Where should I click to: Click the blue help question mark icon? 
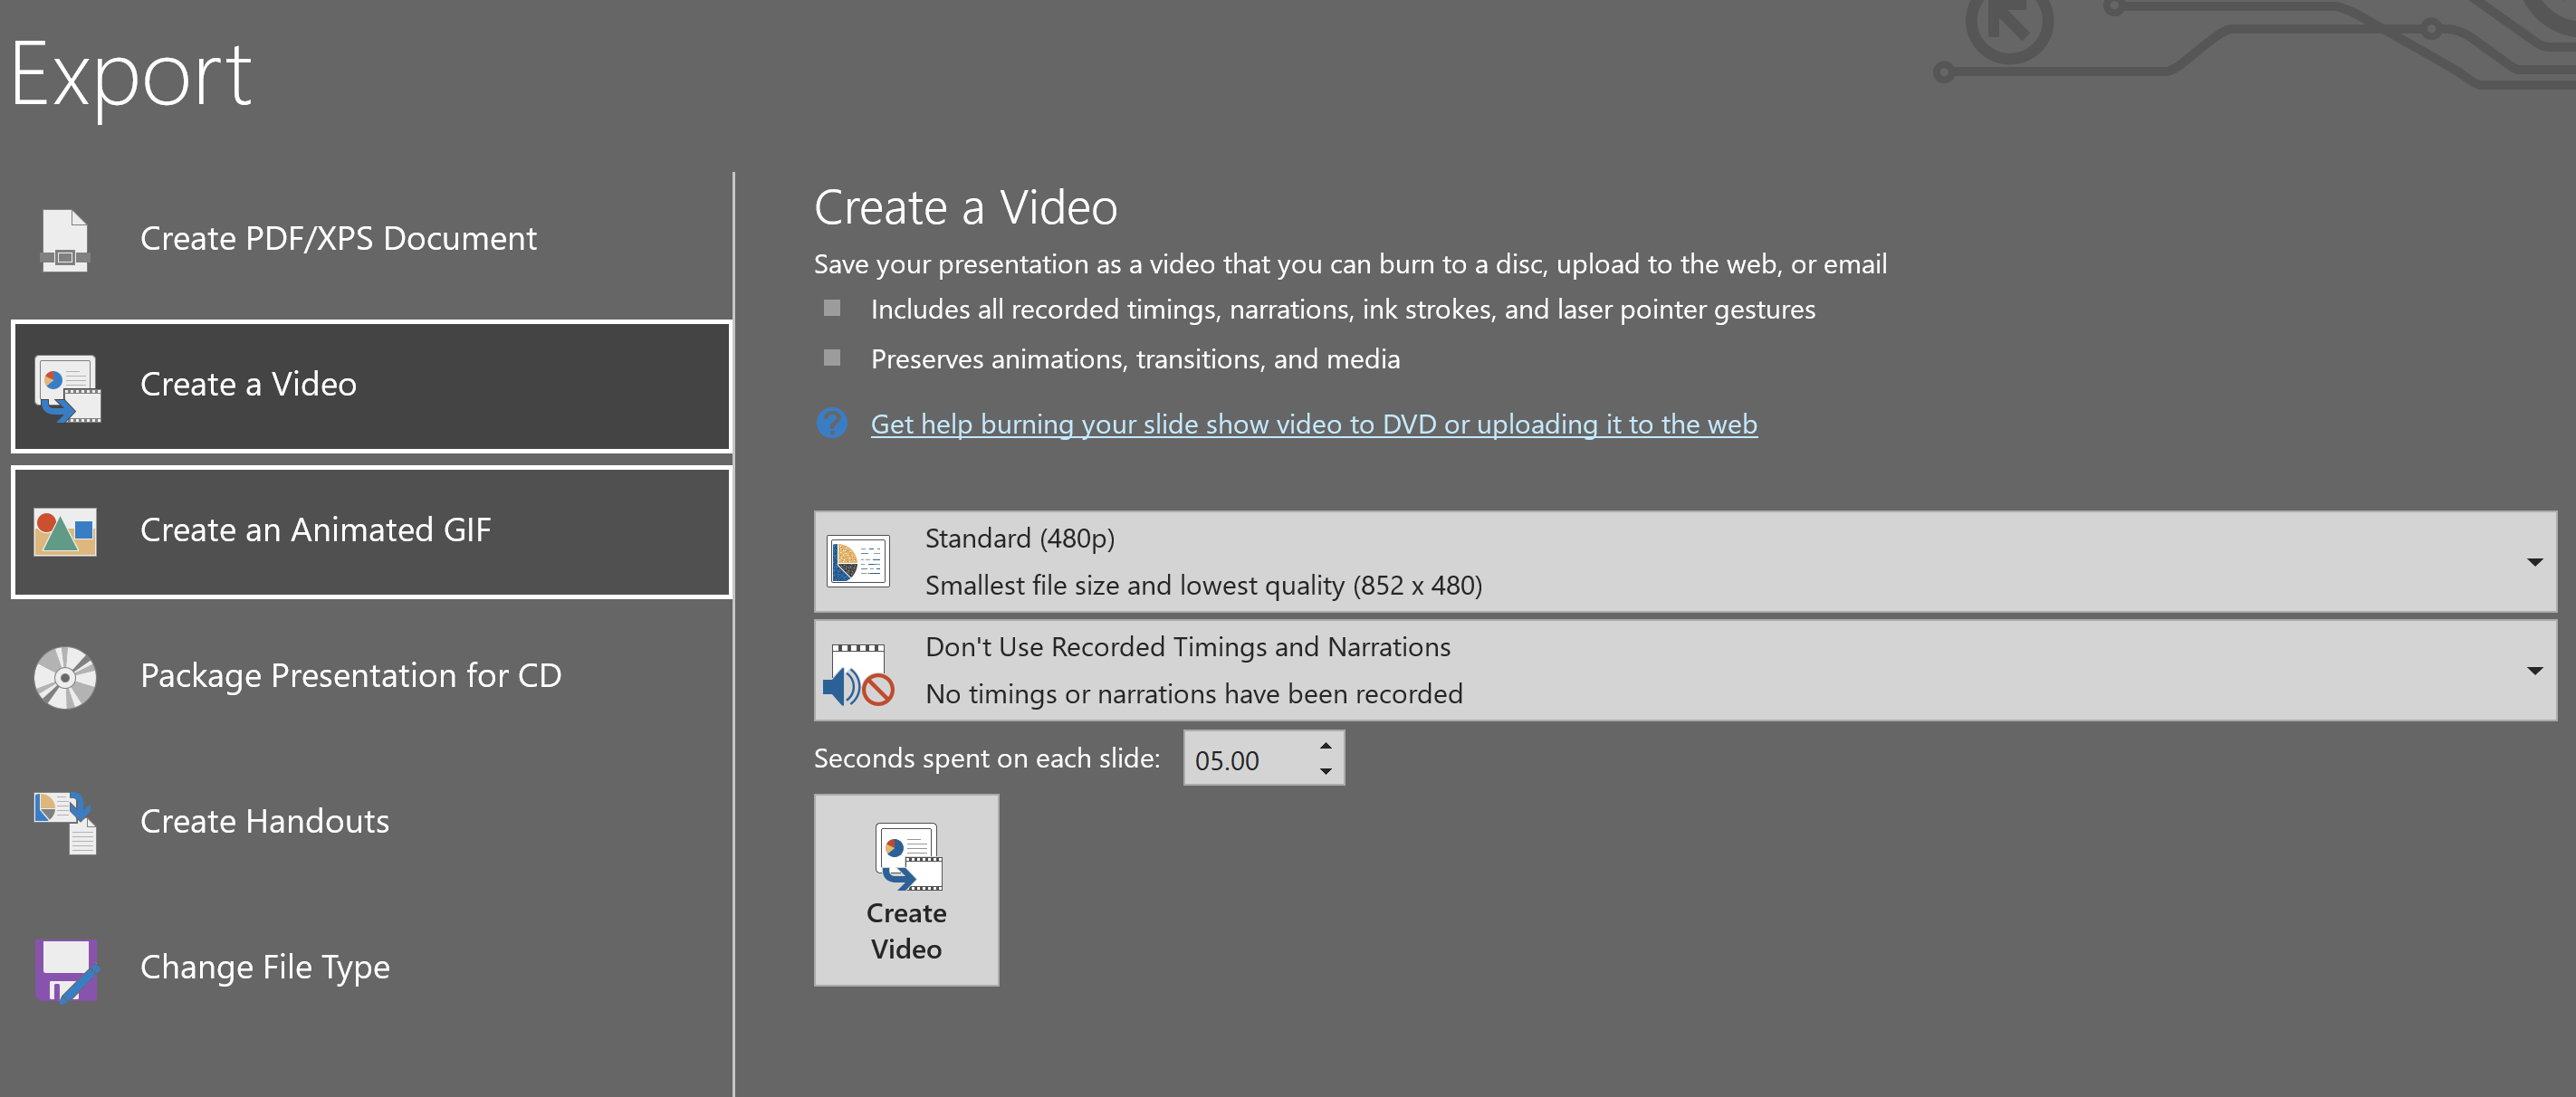(831, 423)
